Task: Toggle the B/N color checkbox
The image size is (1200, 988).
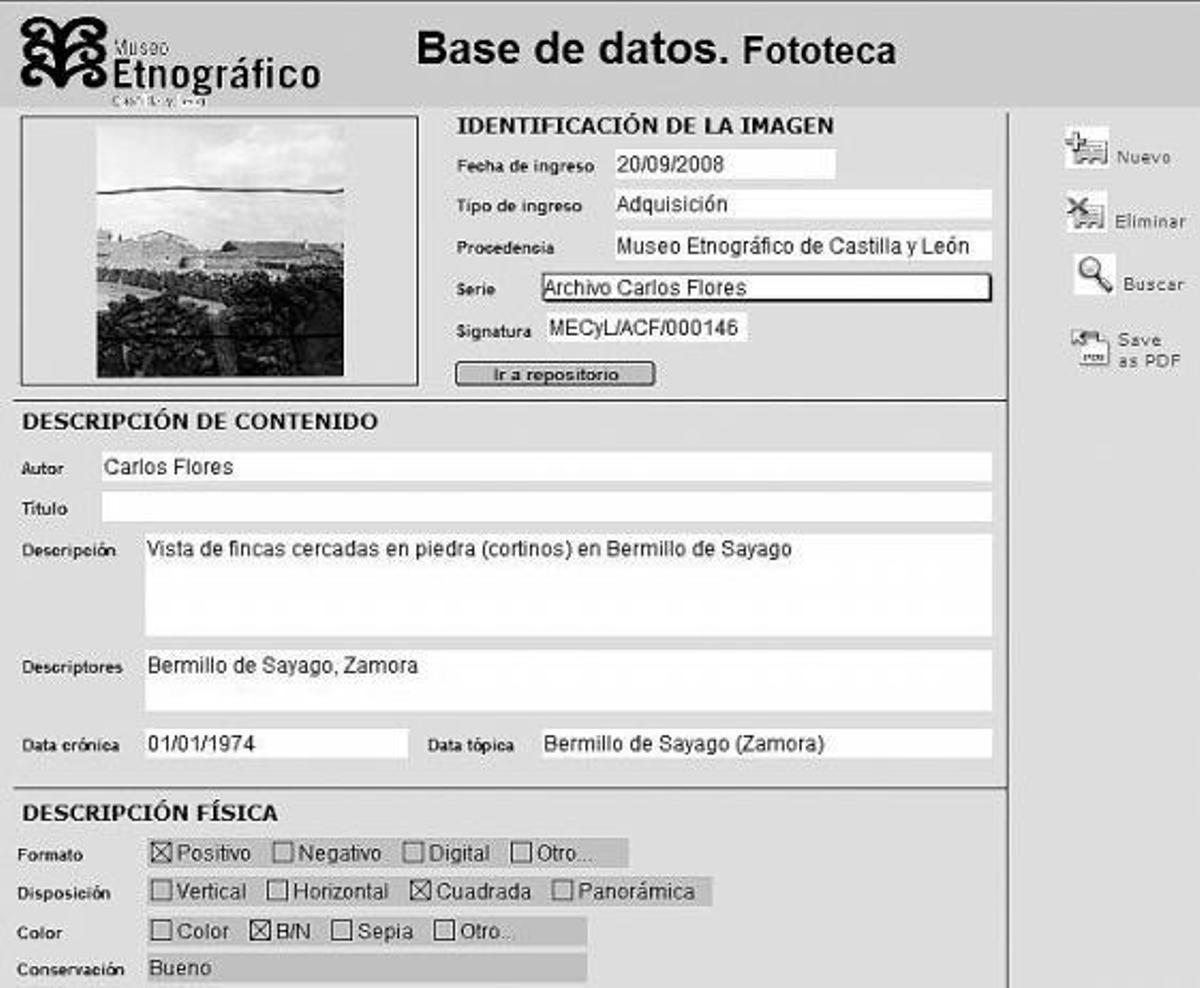Action: [x=260, y=931]
